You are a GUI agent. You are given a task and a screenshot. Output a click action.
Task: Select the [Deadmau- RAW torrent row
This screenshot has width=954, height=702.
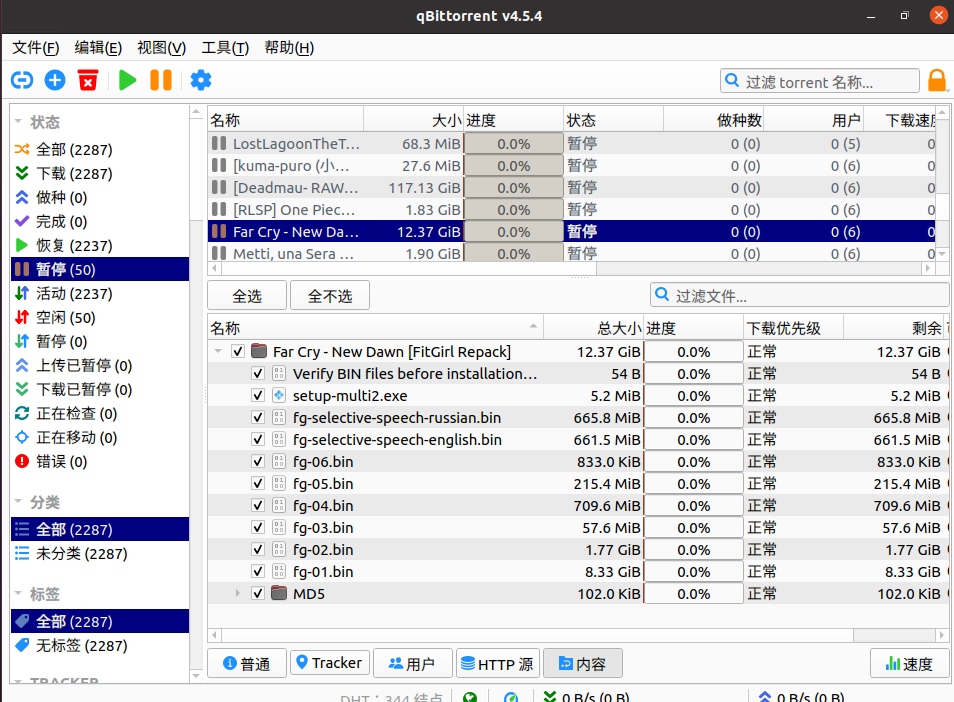click(x=572, y=187)
